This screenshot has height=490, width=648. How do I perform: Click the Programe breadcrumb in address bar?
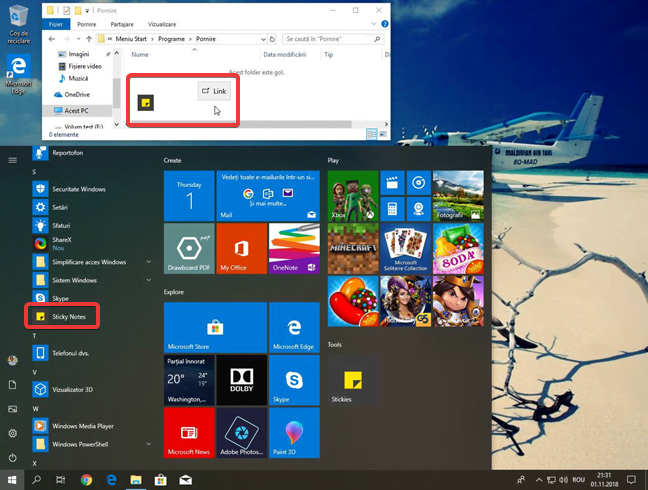point(171,39)
